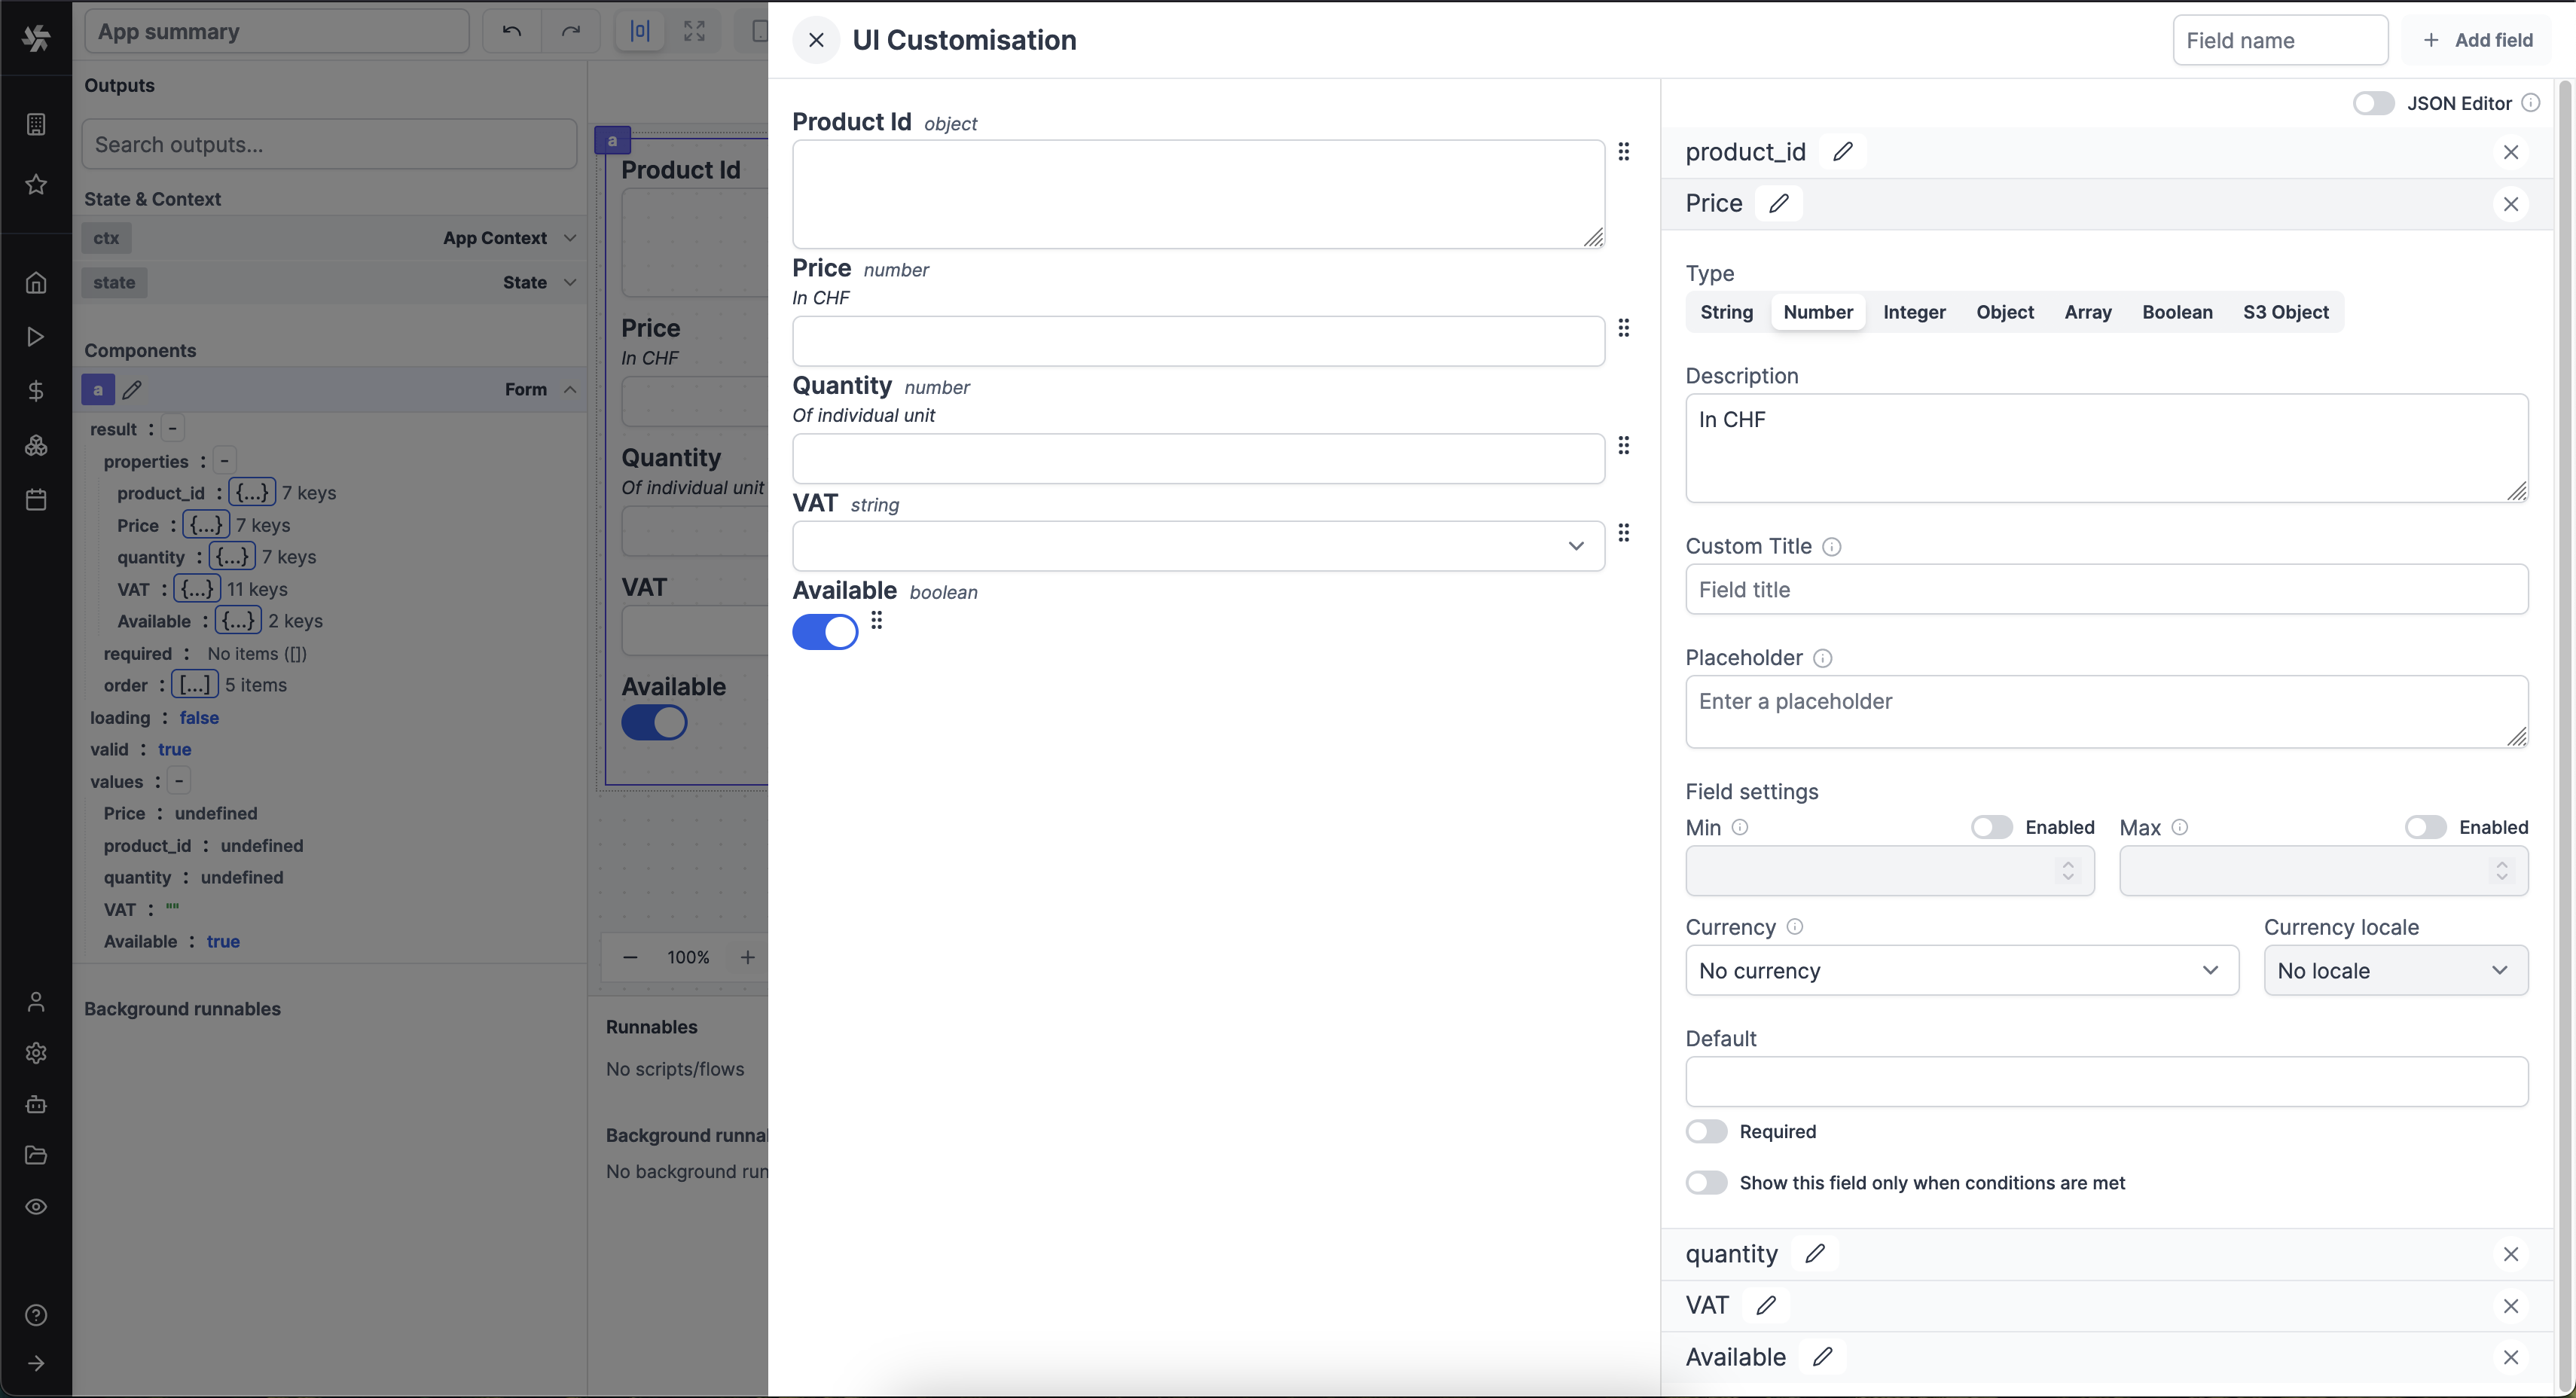Expand the VAT 11 keys object
2576x1398 pixels.
(x=197, y=588)
